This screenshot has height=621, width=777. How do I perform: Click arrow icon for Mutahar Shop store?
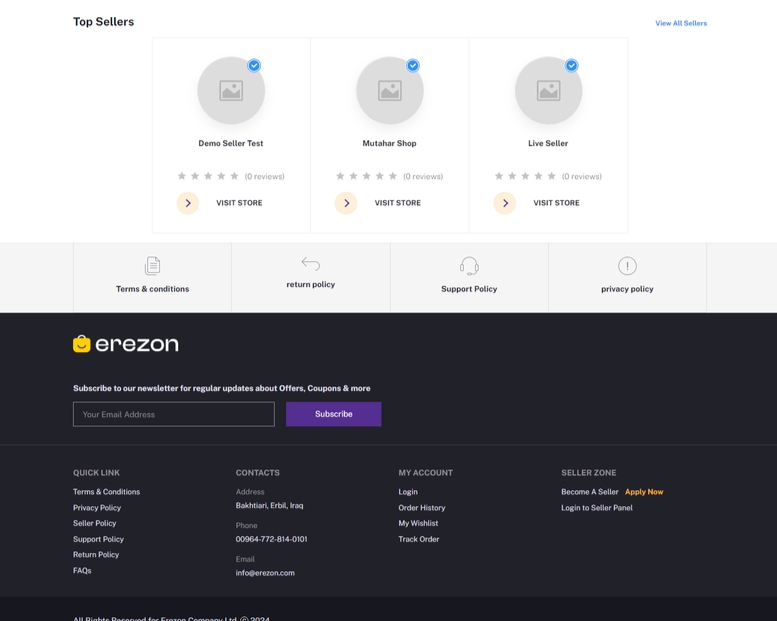tap(346, 203)
